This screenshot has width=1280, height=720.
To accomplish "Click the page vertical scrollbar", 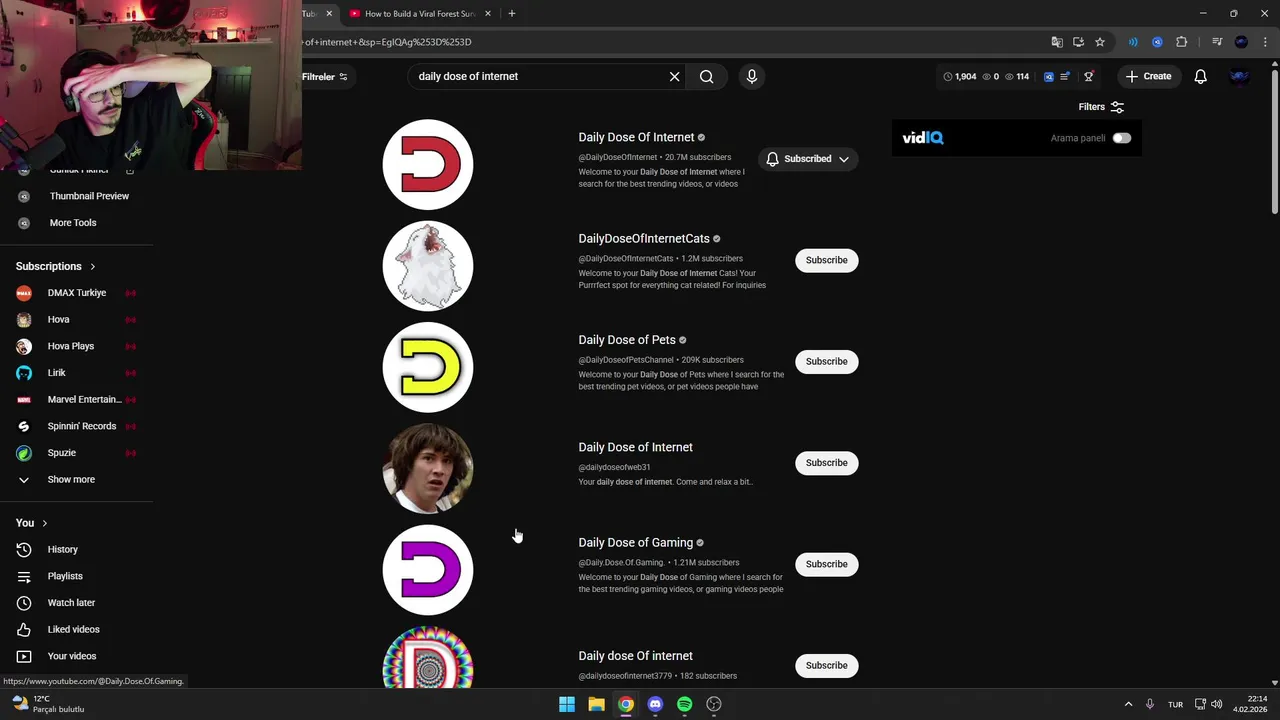I will click(x=1274, y=140).
